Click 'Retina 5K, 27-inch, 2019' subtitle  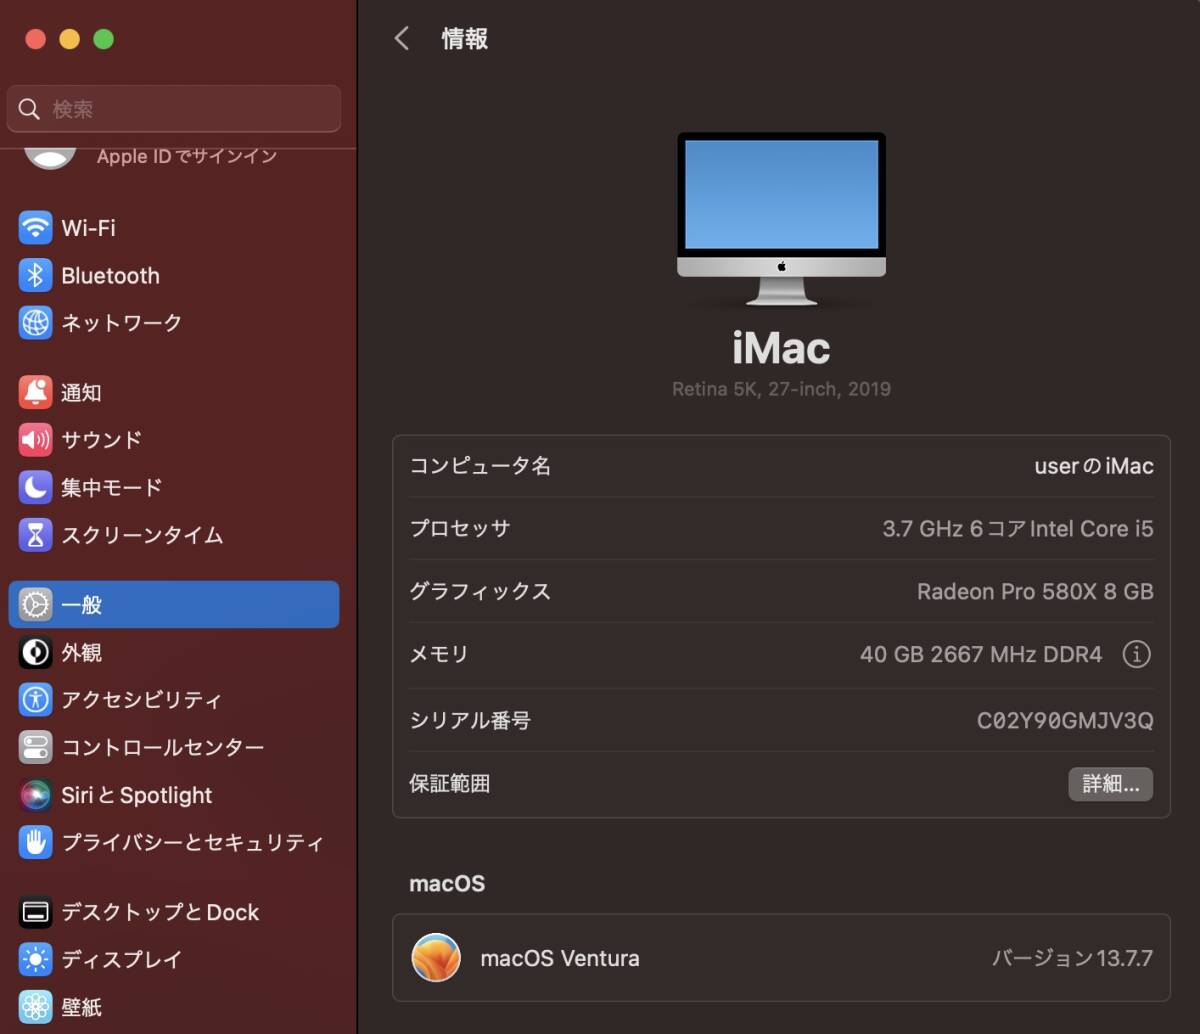[x=781, y=389]
